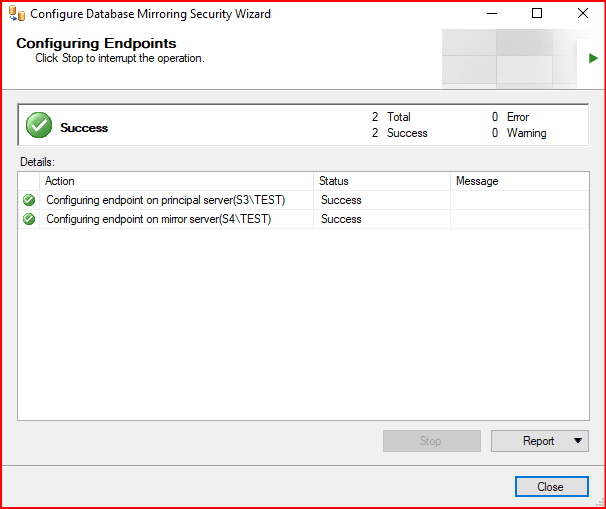Maximize the wizard window

[x=537, y=14]
